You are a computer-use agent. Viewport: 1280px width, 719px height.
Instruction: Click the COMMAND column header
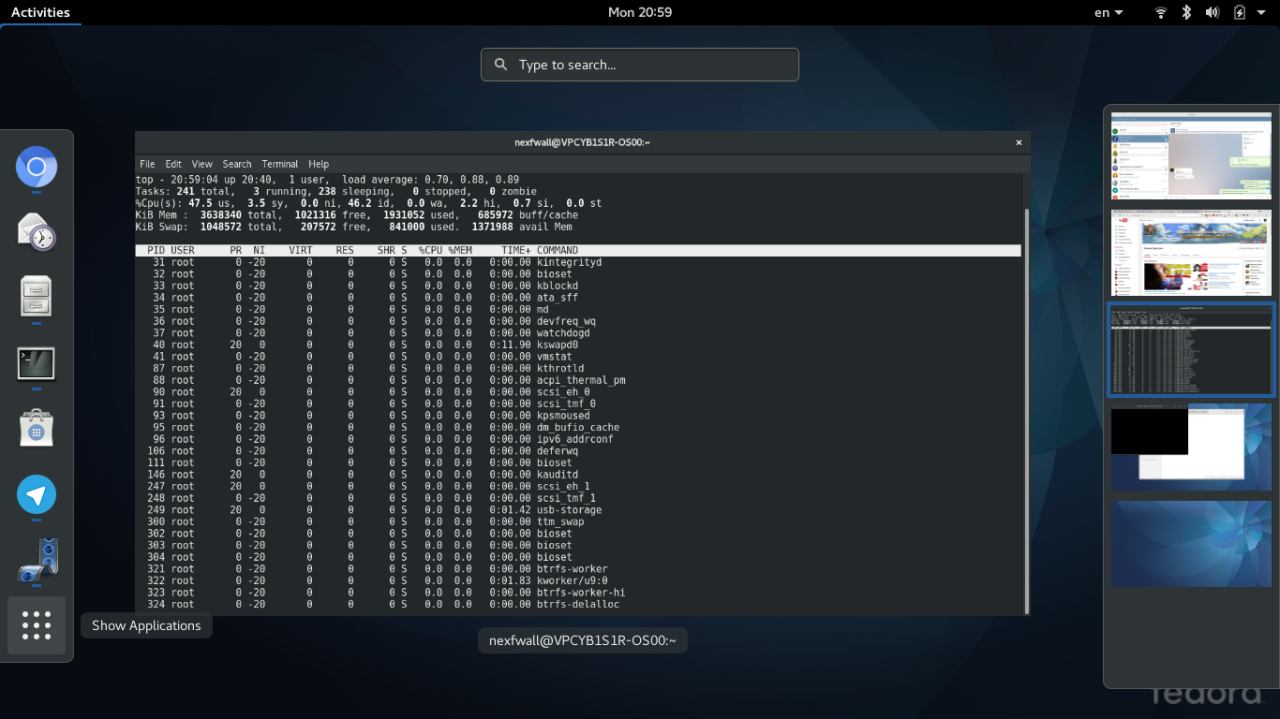click(557, 251)
